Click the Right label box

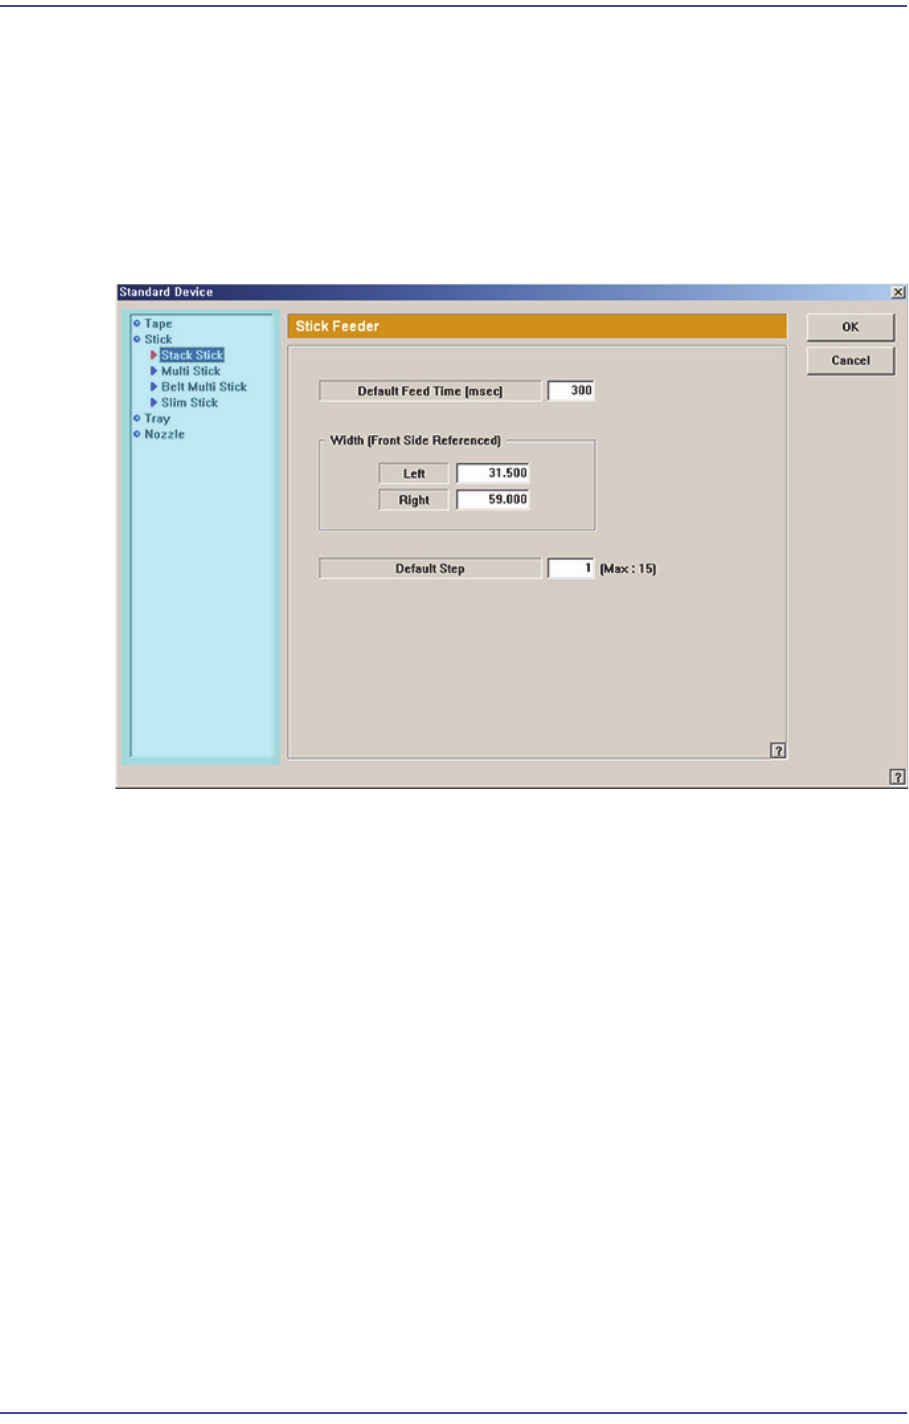[x=414, y=500]
